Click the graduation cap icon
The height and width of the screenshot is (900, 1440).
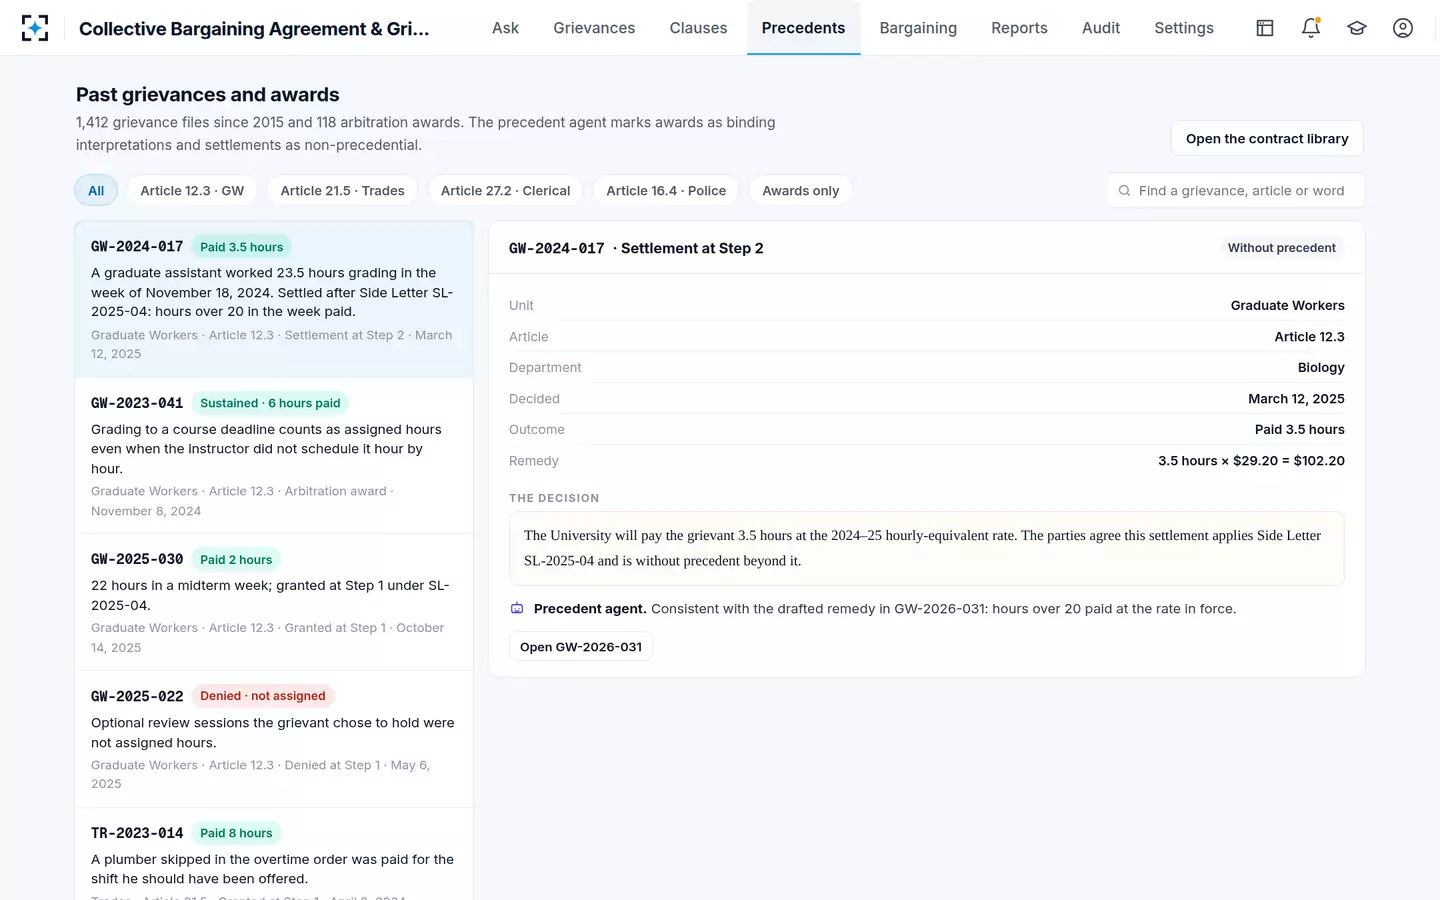click(1357, 28)
